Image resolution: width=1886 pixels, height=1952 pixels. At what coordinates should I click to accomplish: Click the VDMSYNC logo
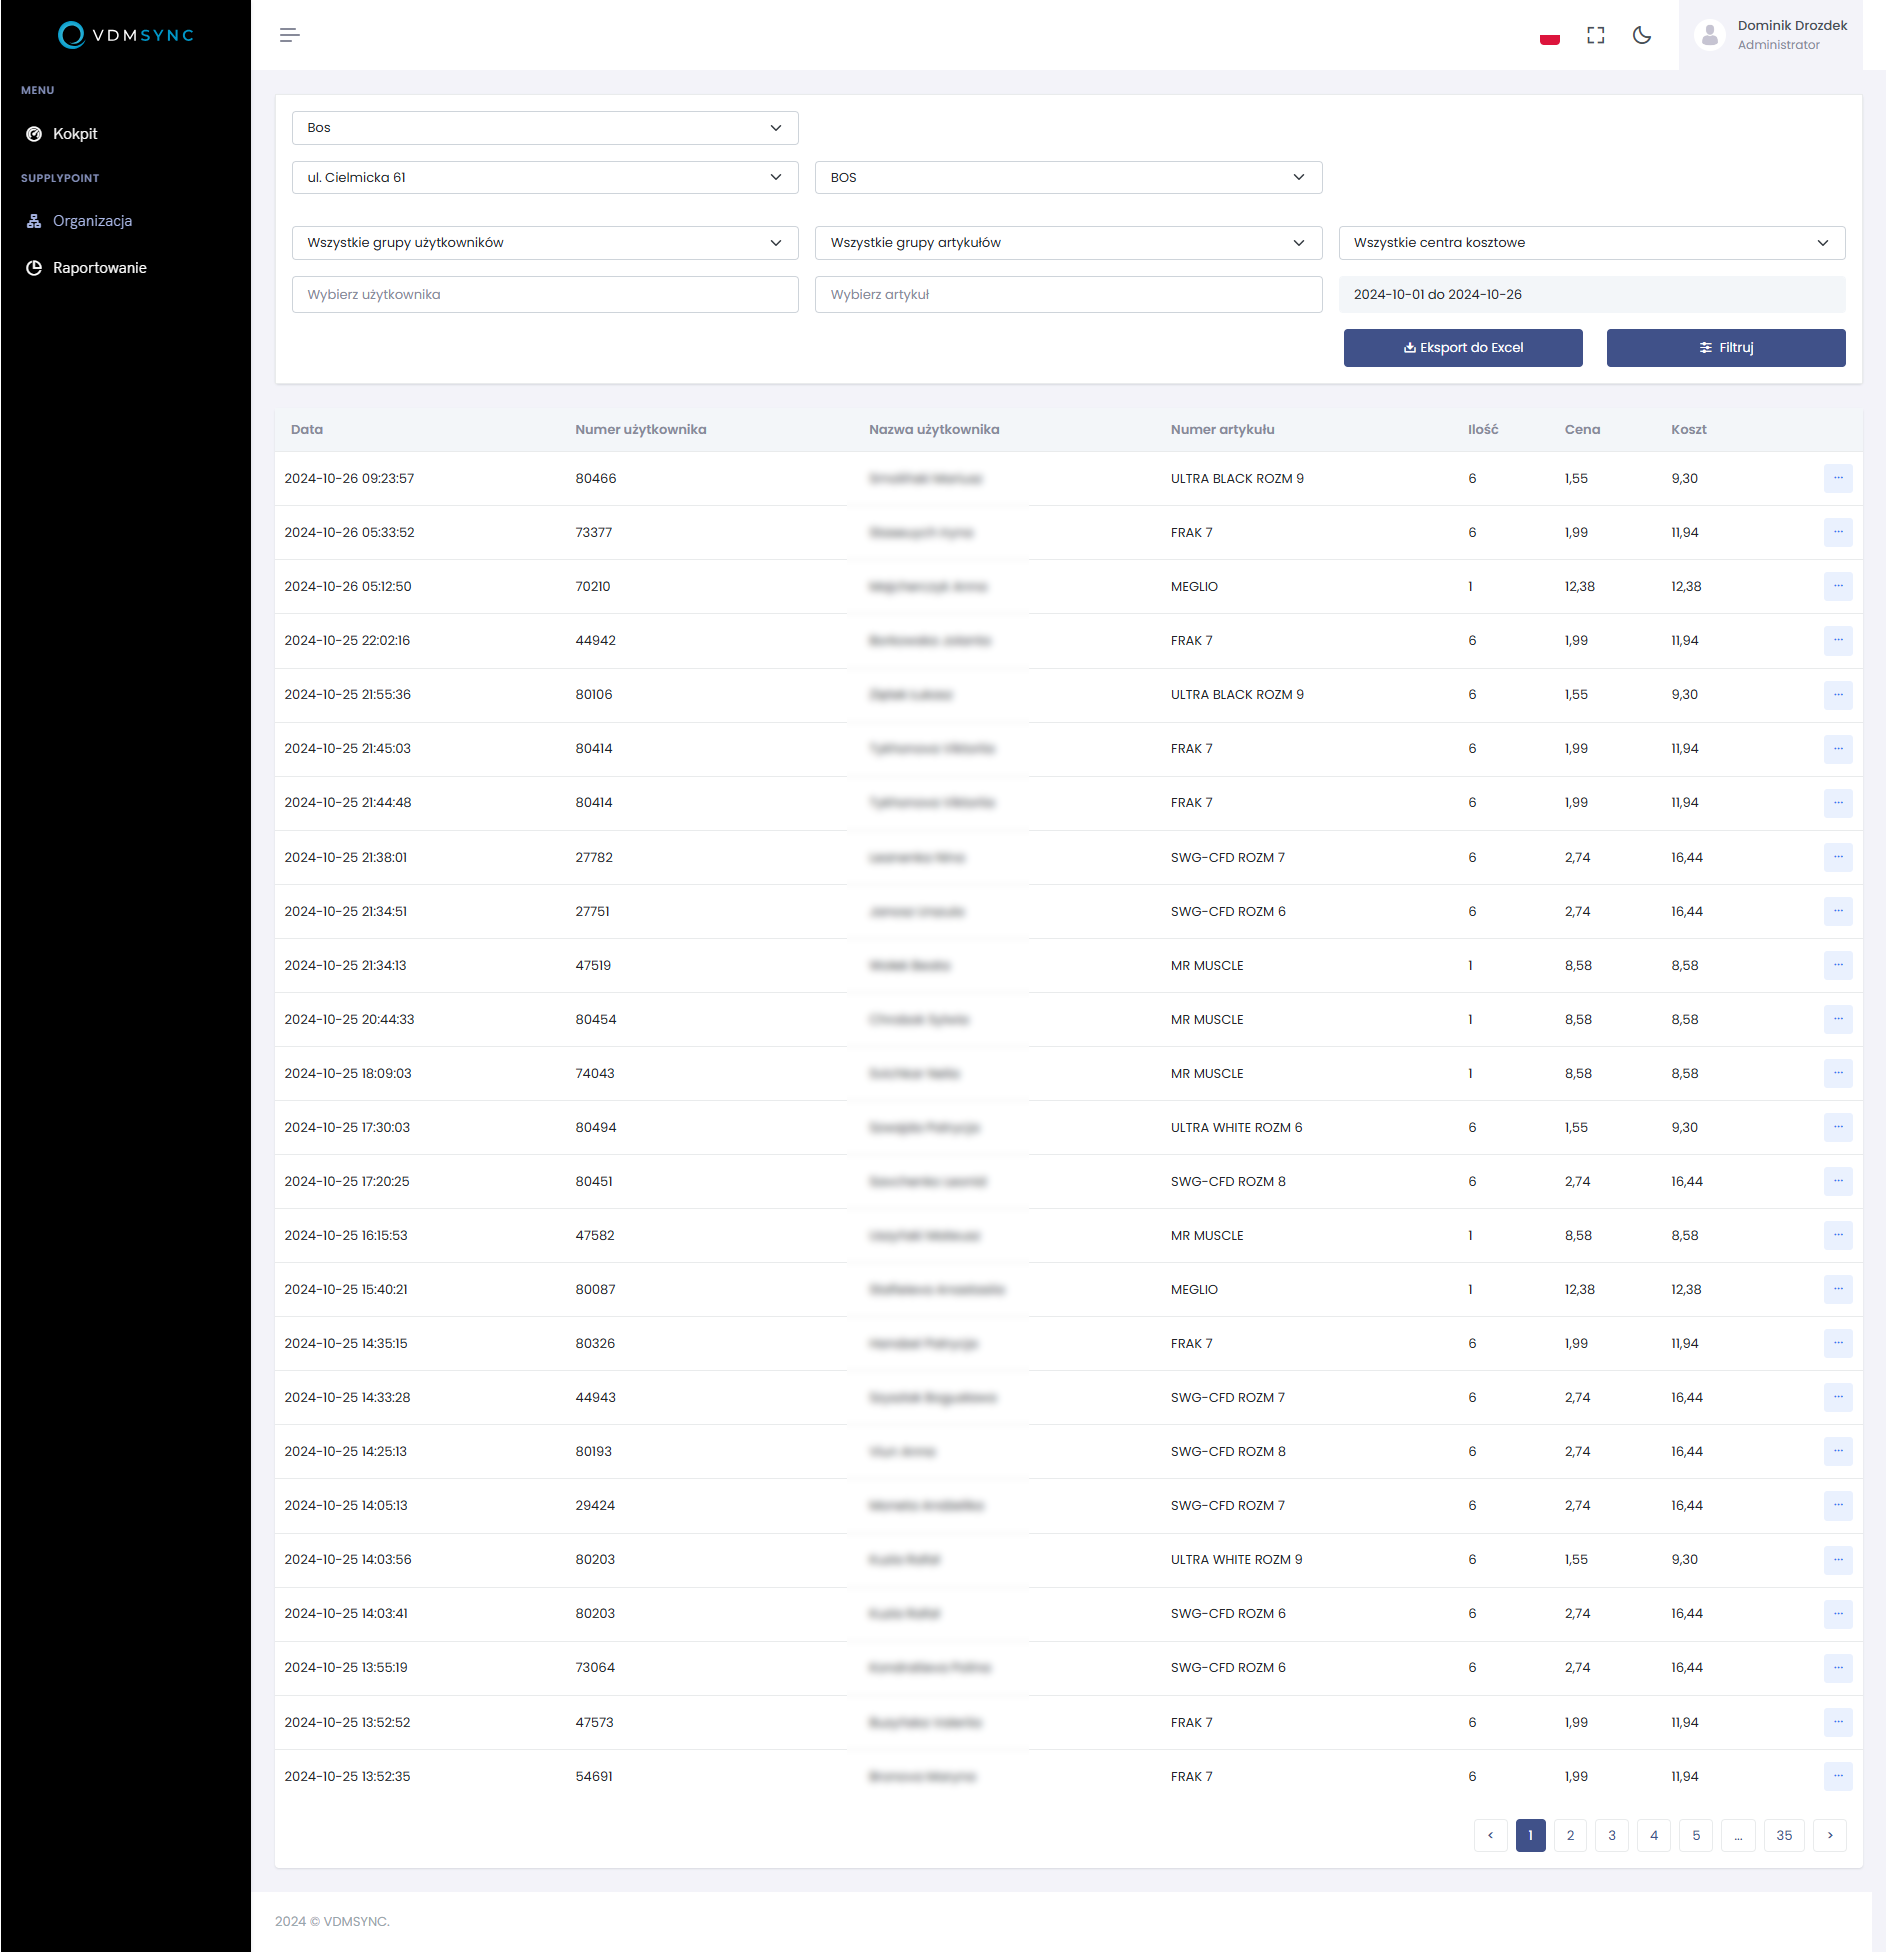click(126, 35)
